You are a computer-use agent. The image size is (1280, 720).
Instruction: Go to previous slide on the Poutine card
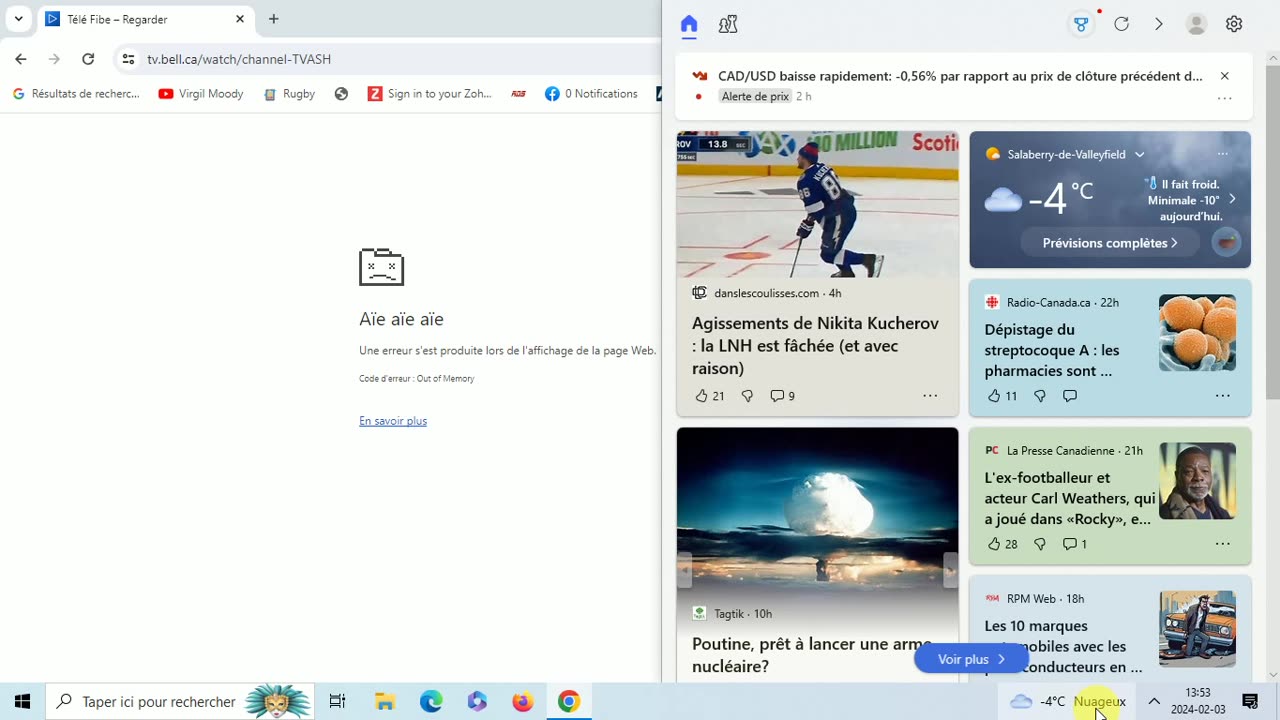tap(684, 571)
